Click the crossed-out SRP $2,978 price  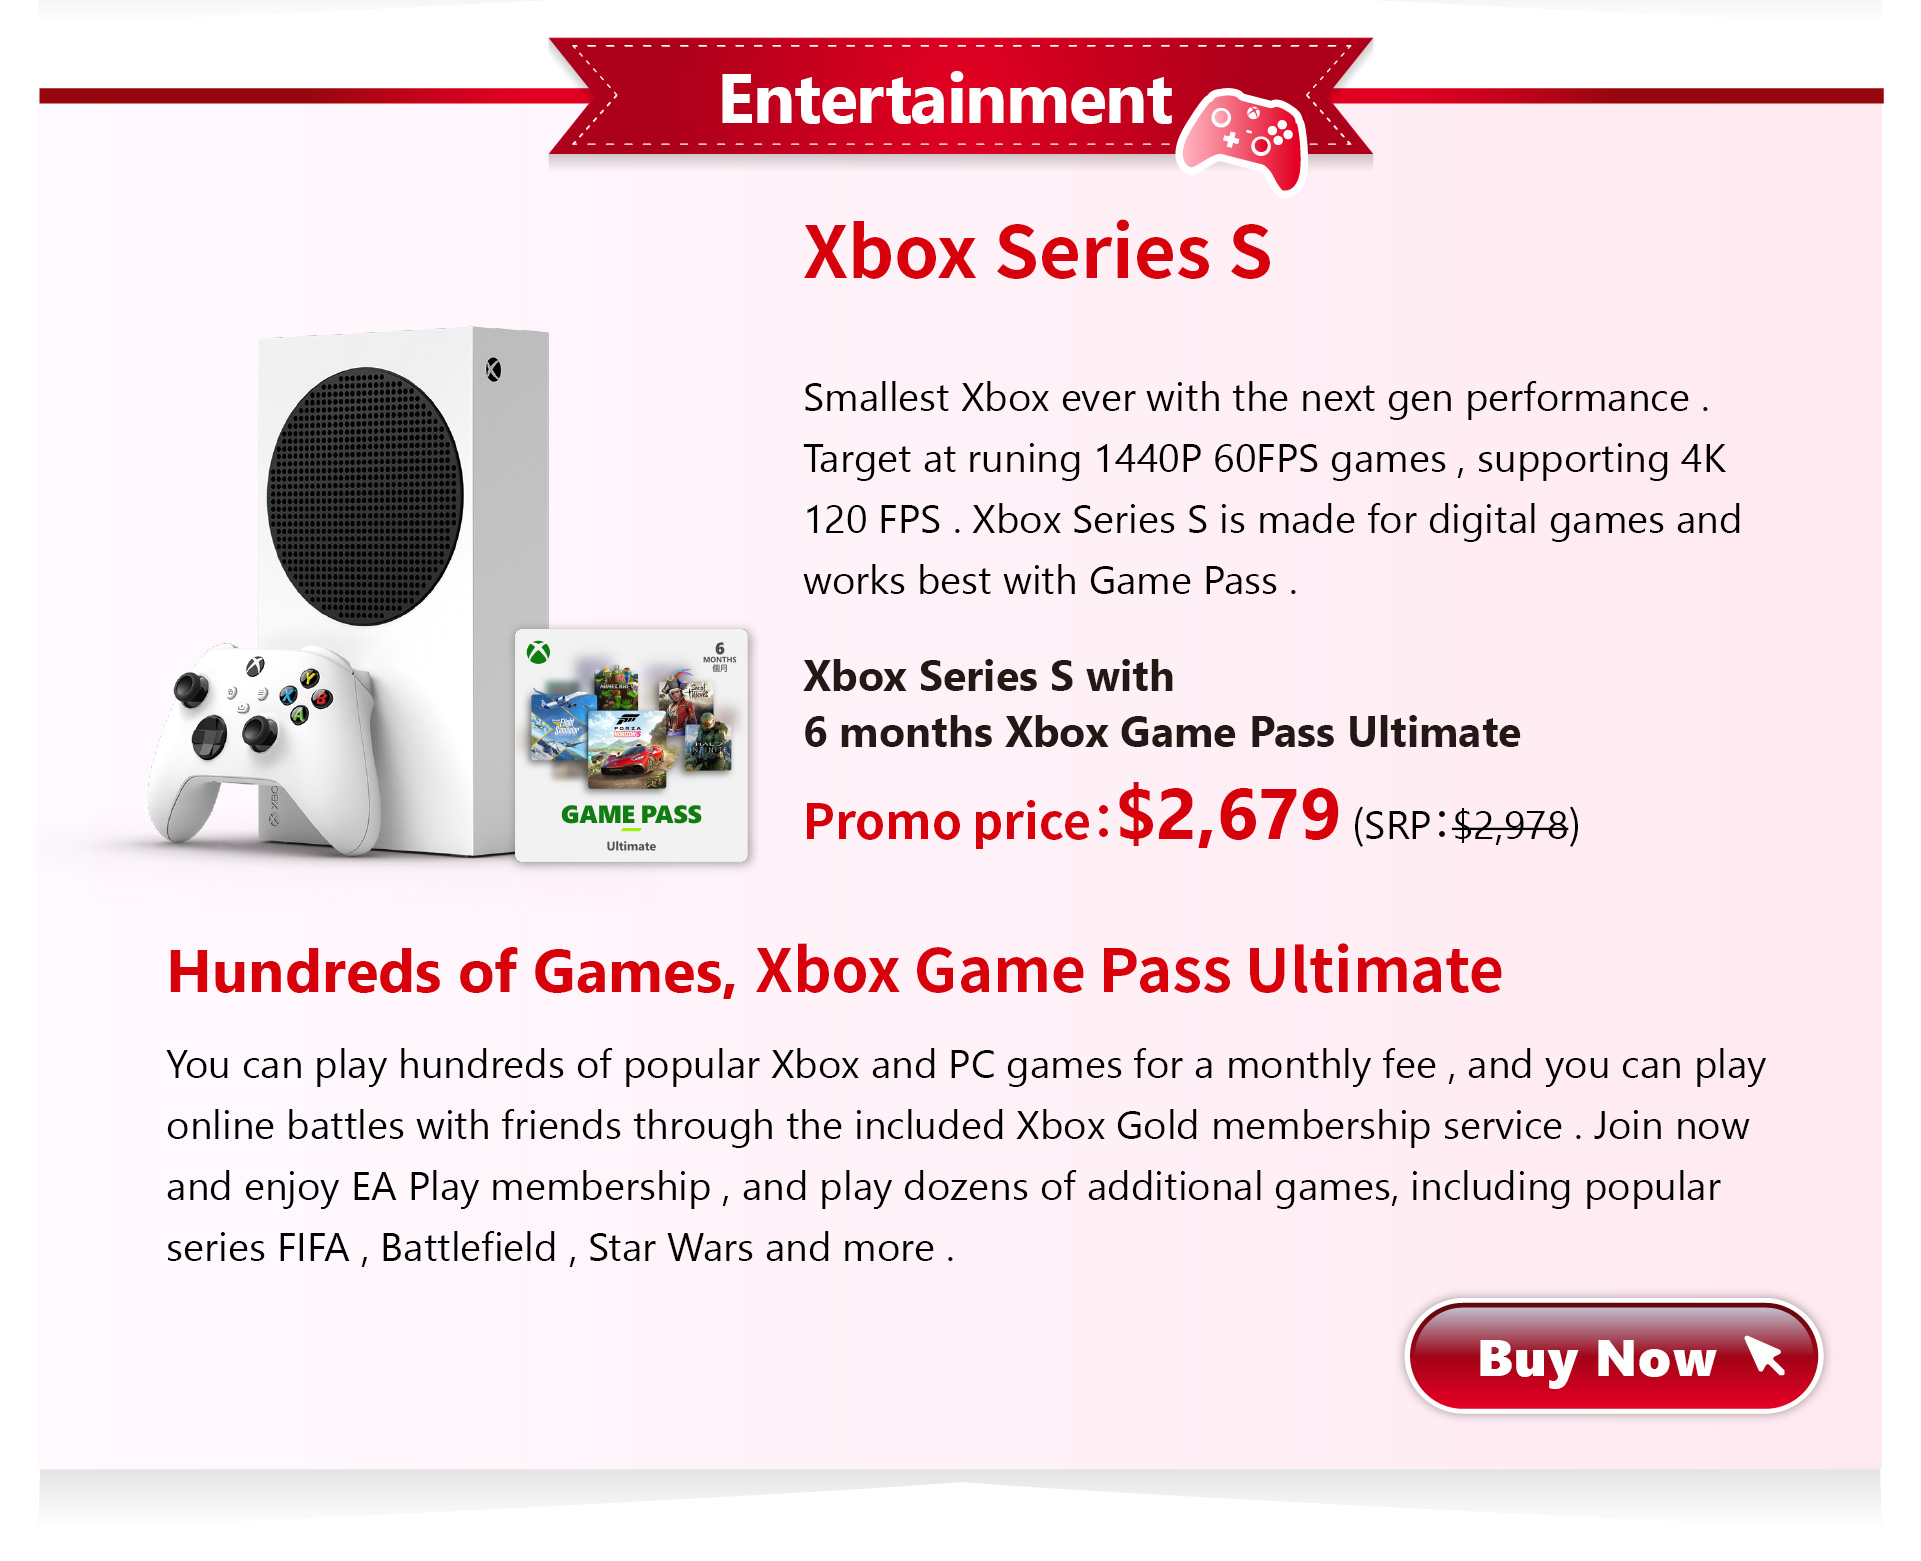coord(1510,825)
